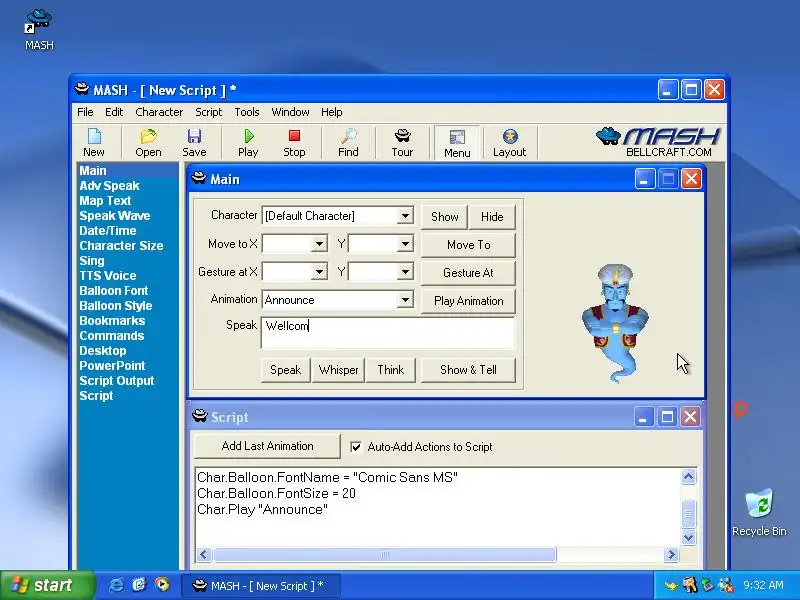Click the Think button
The height and width of the screenshot is (600, 800).
[390, 370]
